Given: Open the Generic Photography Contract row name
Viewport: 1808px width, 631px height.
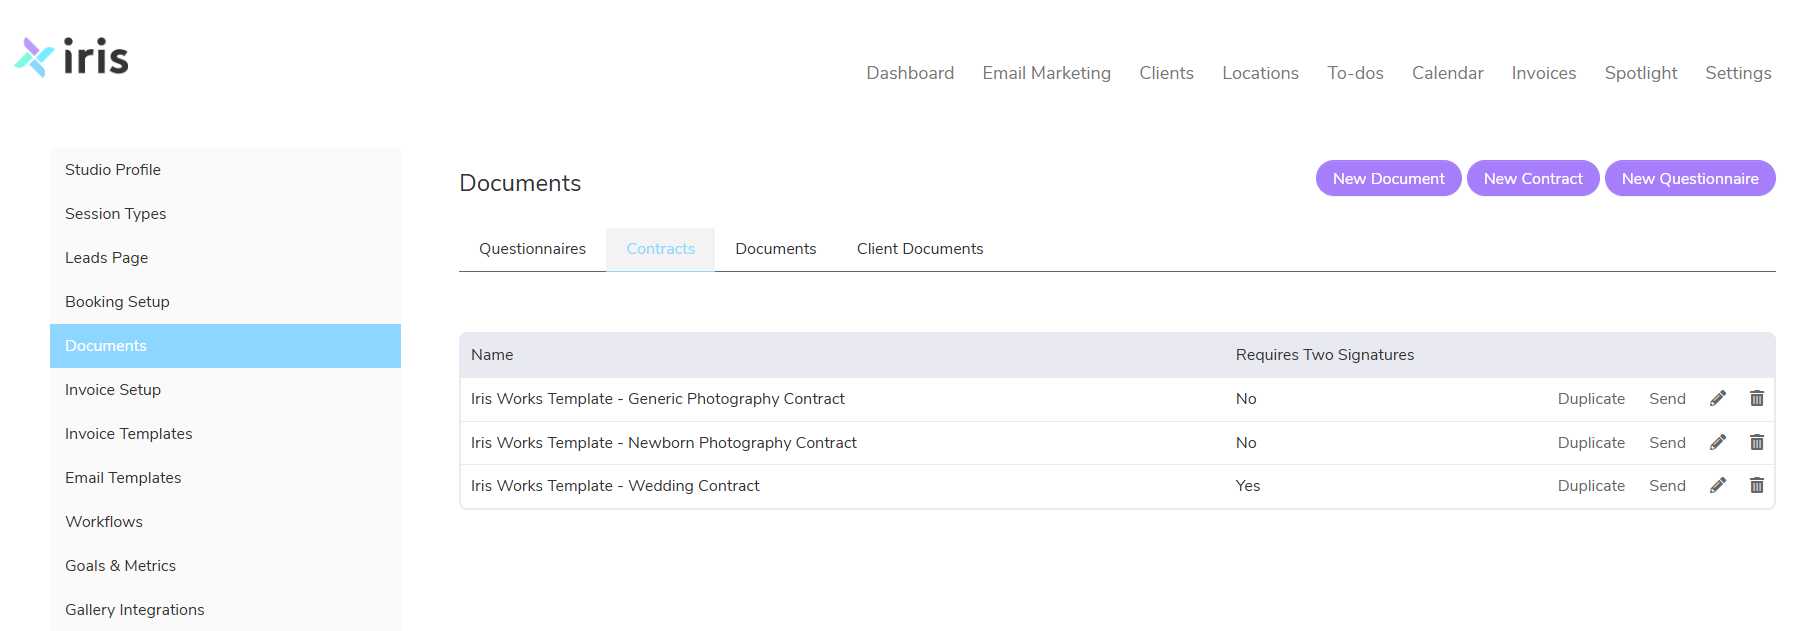Looking at the screenshot, I should click(x=657, y=399).
